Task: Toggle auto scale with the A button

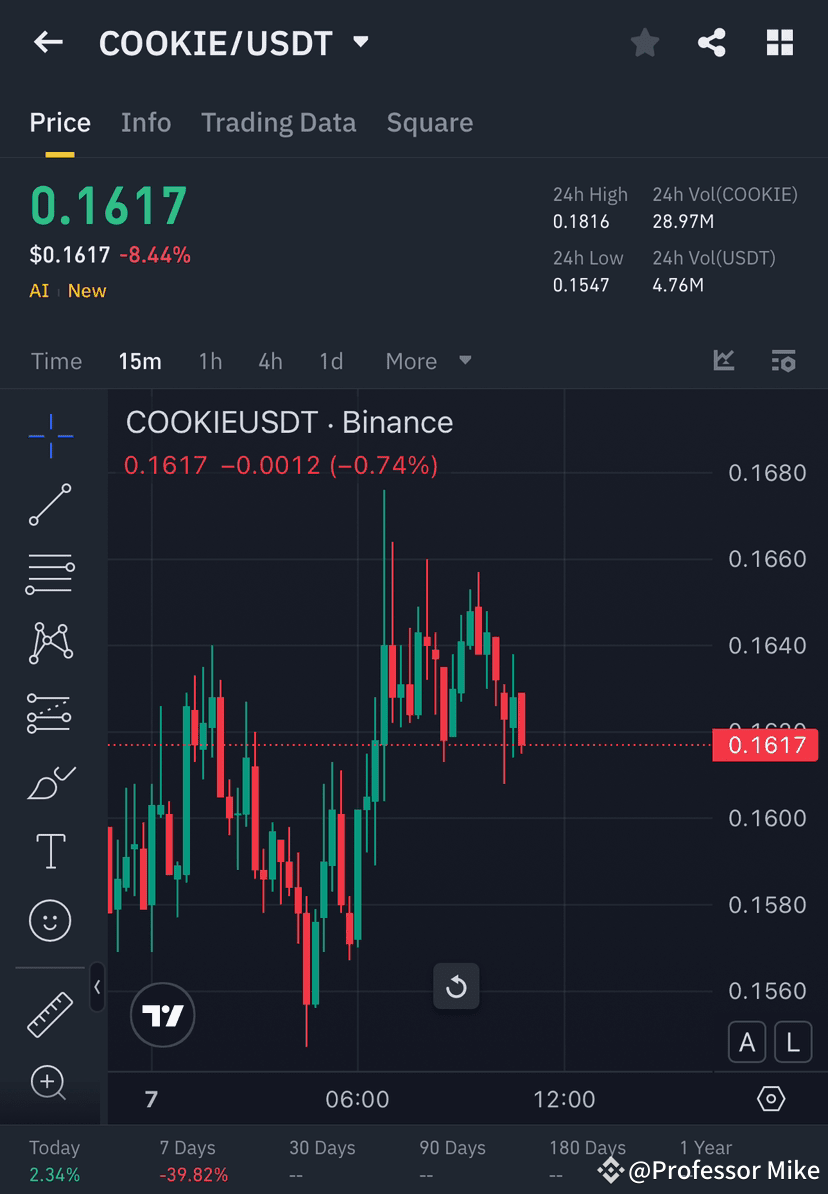Action: coord(747,1042)
